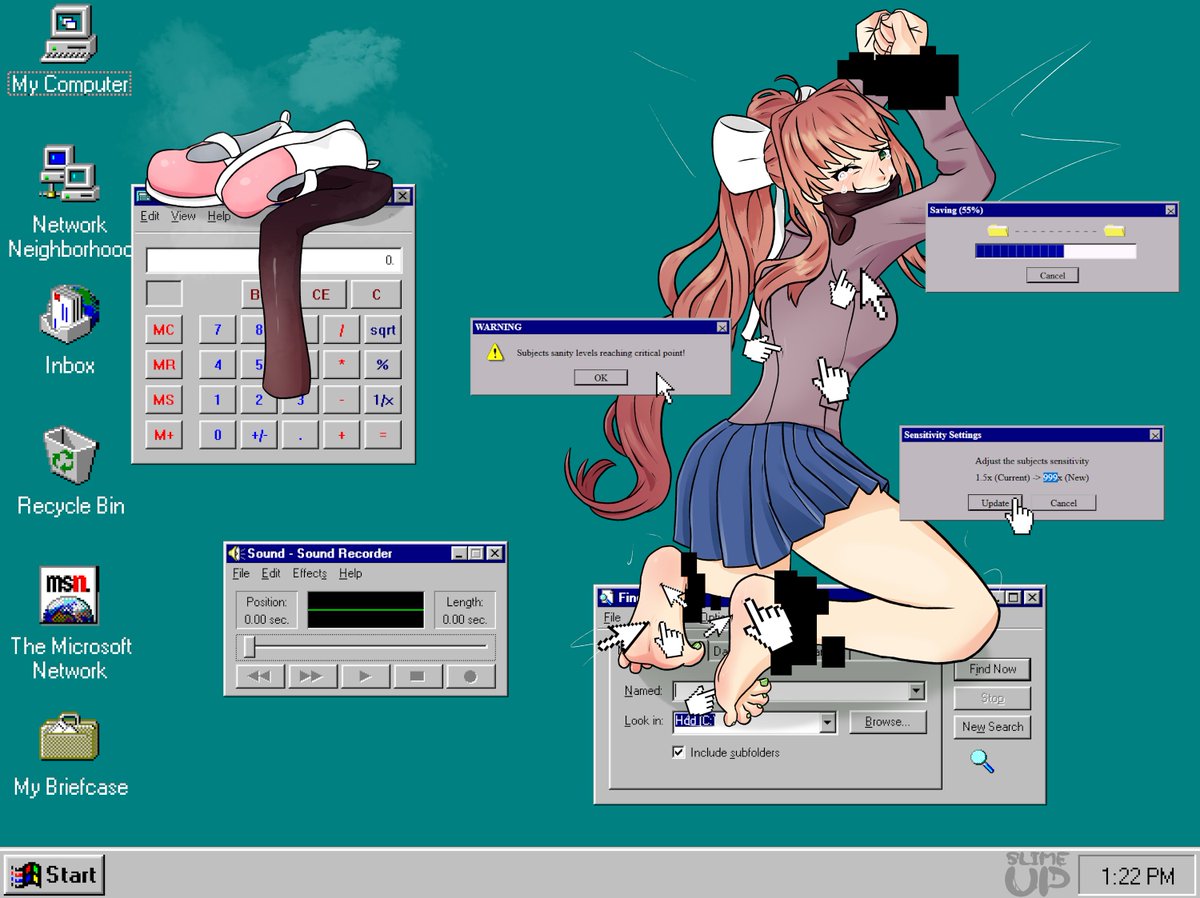
Task: Click the magnifying glass icon in Find window
Action: coord(982,761)
